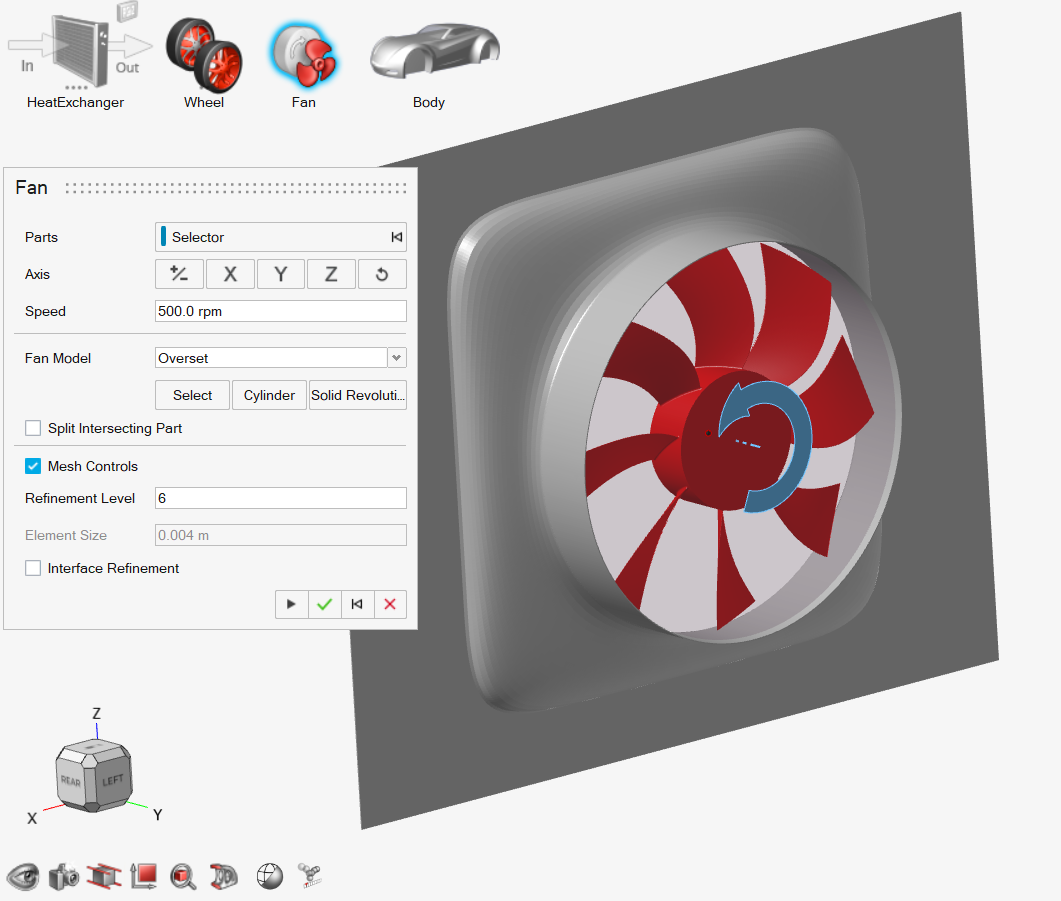Click the Refinement Level input field

281,498
